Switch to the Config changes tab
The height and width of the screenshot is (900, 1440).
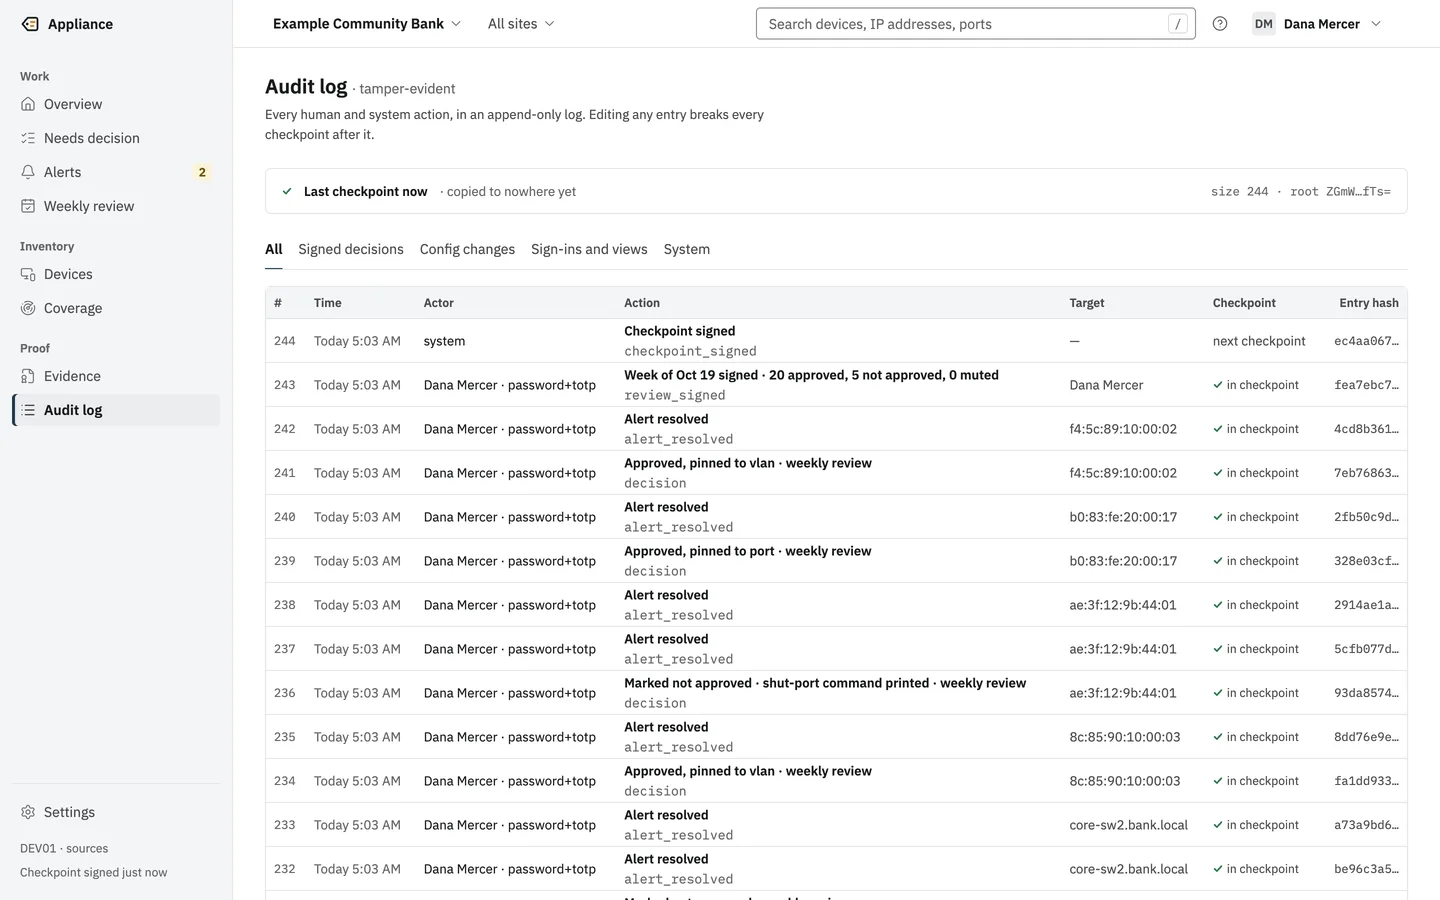click(467, 249)
